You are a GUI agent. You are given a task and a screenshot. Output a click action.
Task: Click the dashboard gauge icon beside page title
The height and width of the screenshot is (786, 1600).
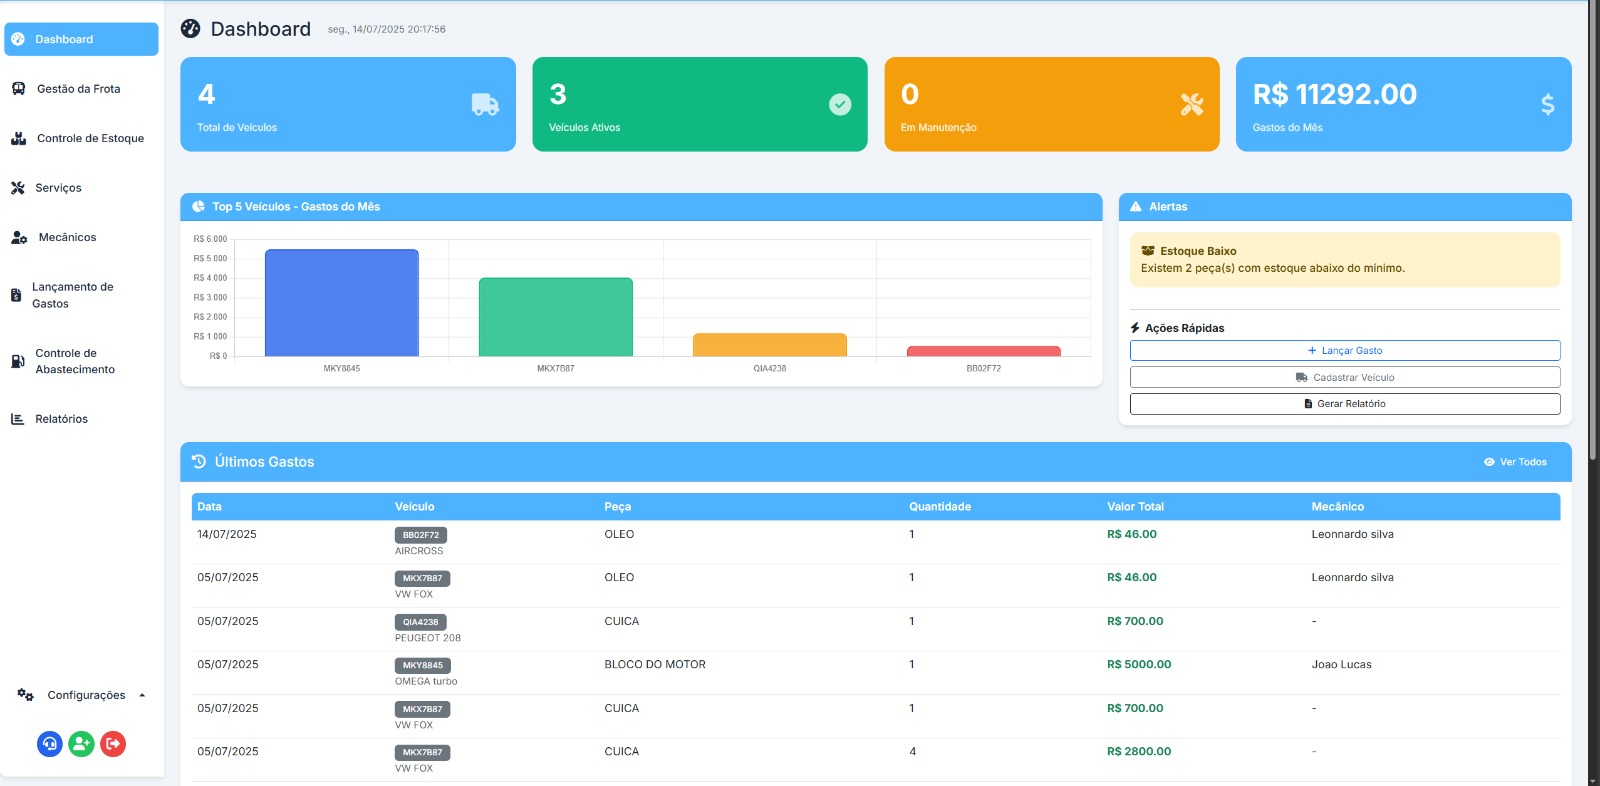pos(190,29)
